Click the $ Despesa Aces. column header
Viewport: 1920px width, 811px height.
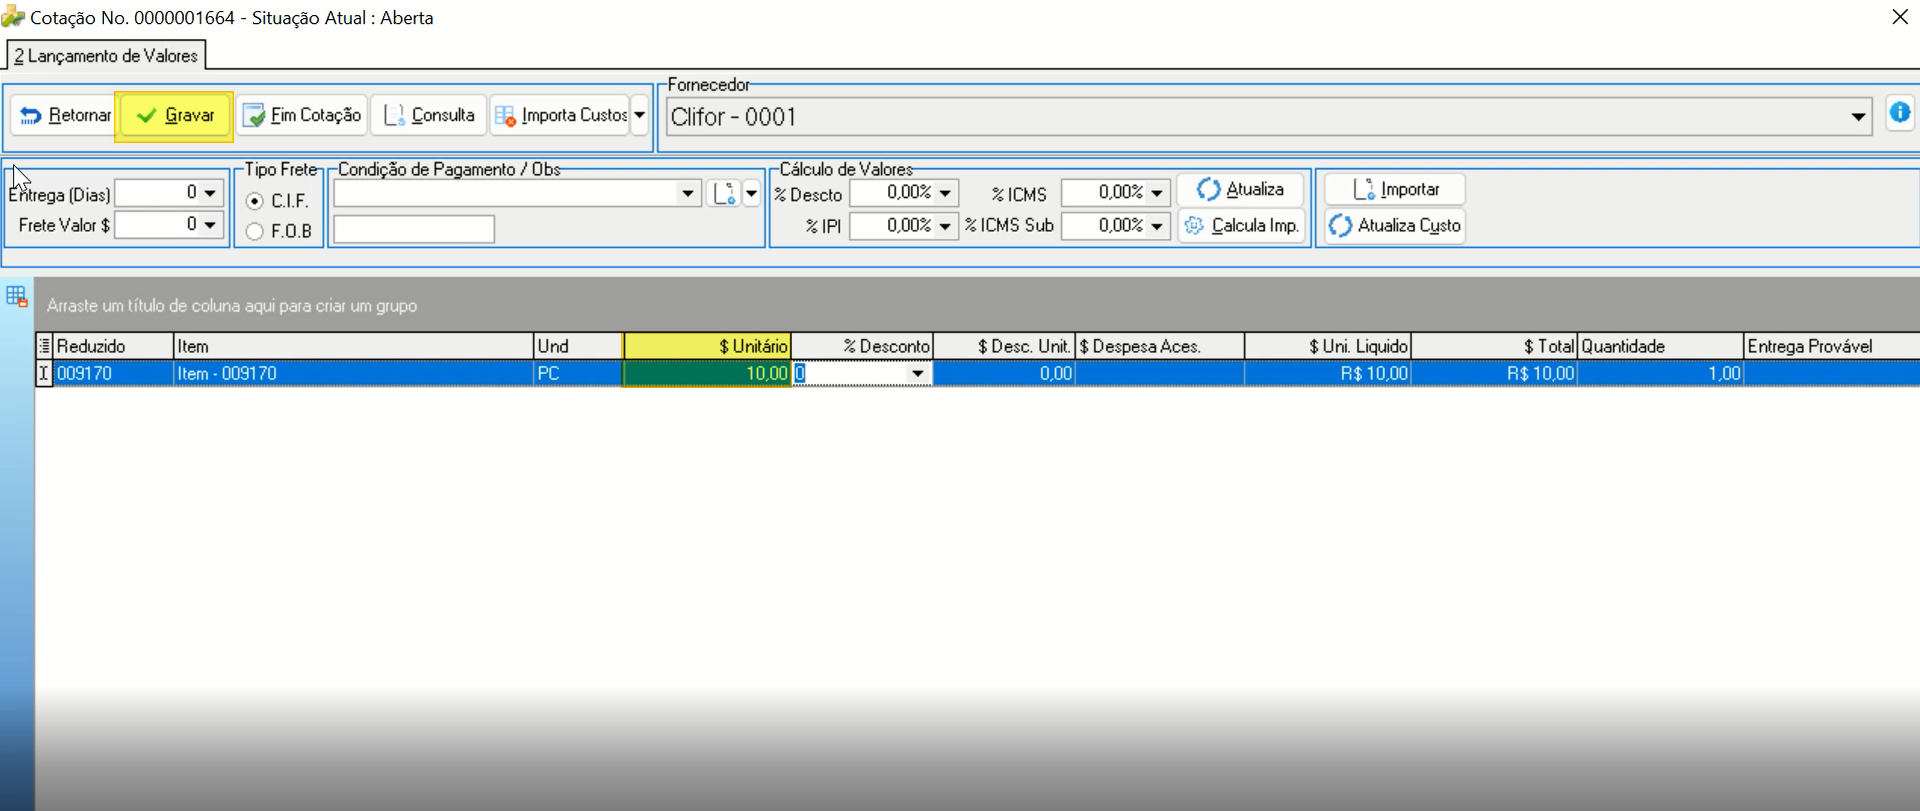click(1160, 346)
